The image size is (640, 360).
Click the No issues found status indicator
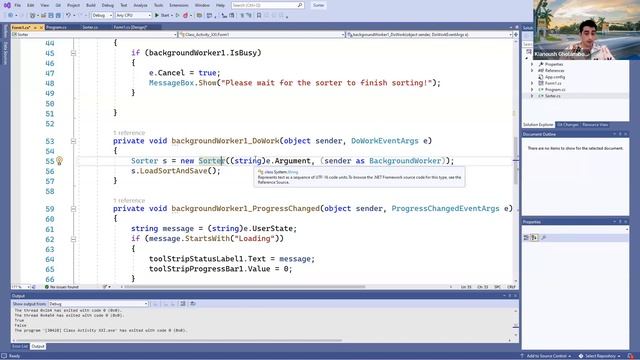click(62, 287)
